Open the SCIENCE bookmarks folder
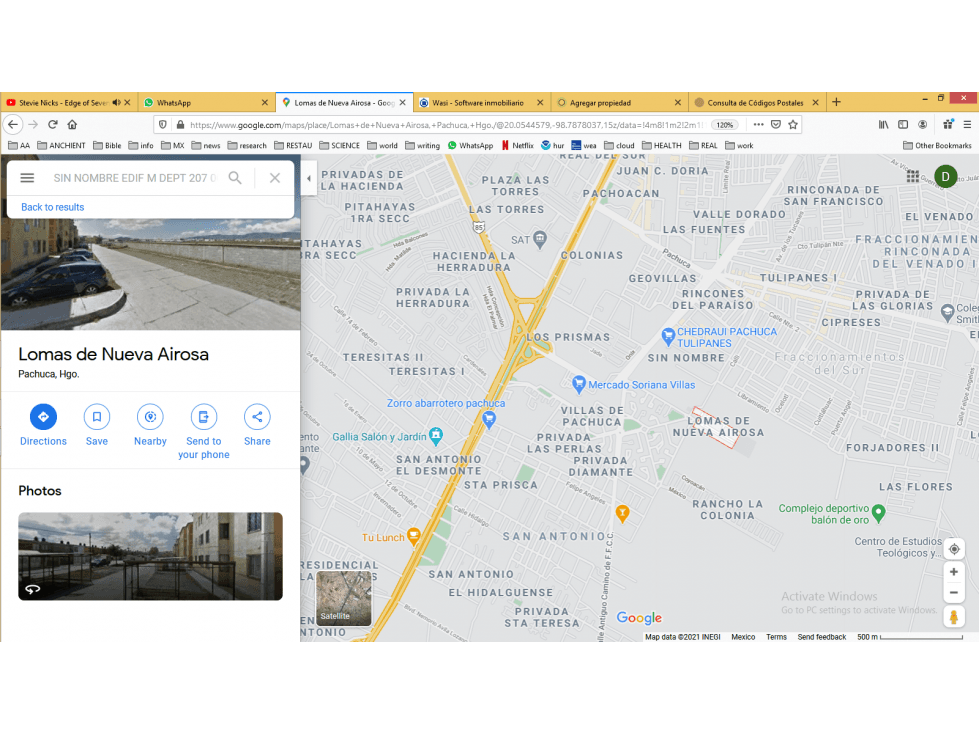Image resolution: width=979 pixels, height=734 pixels. click(339, 145)
